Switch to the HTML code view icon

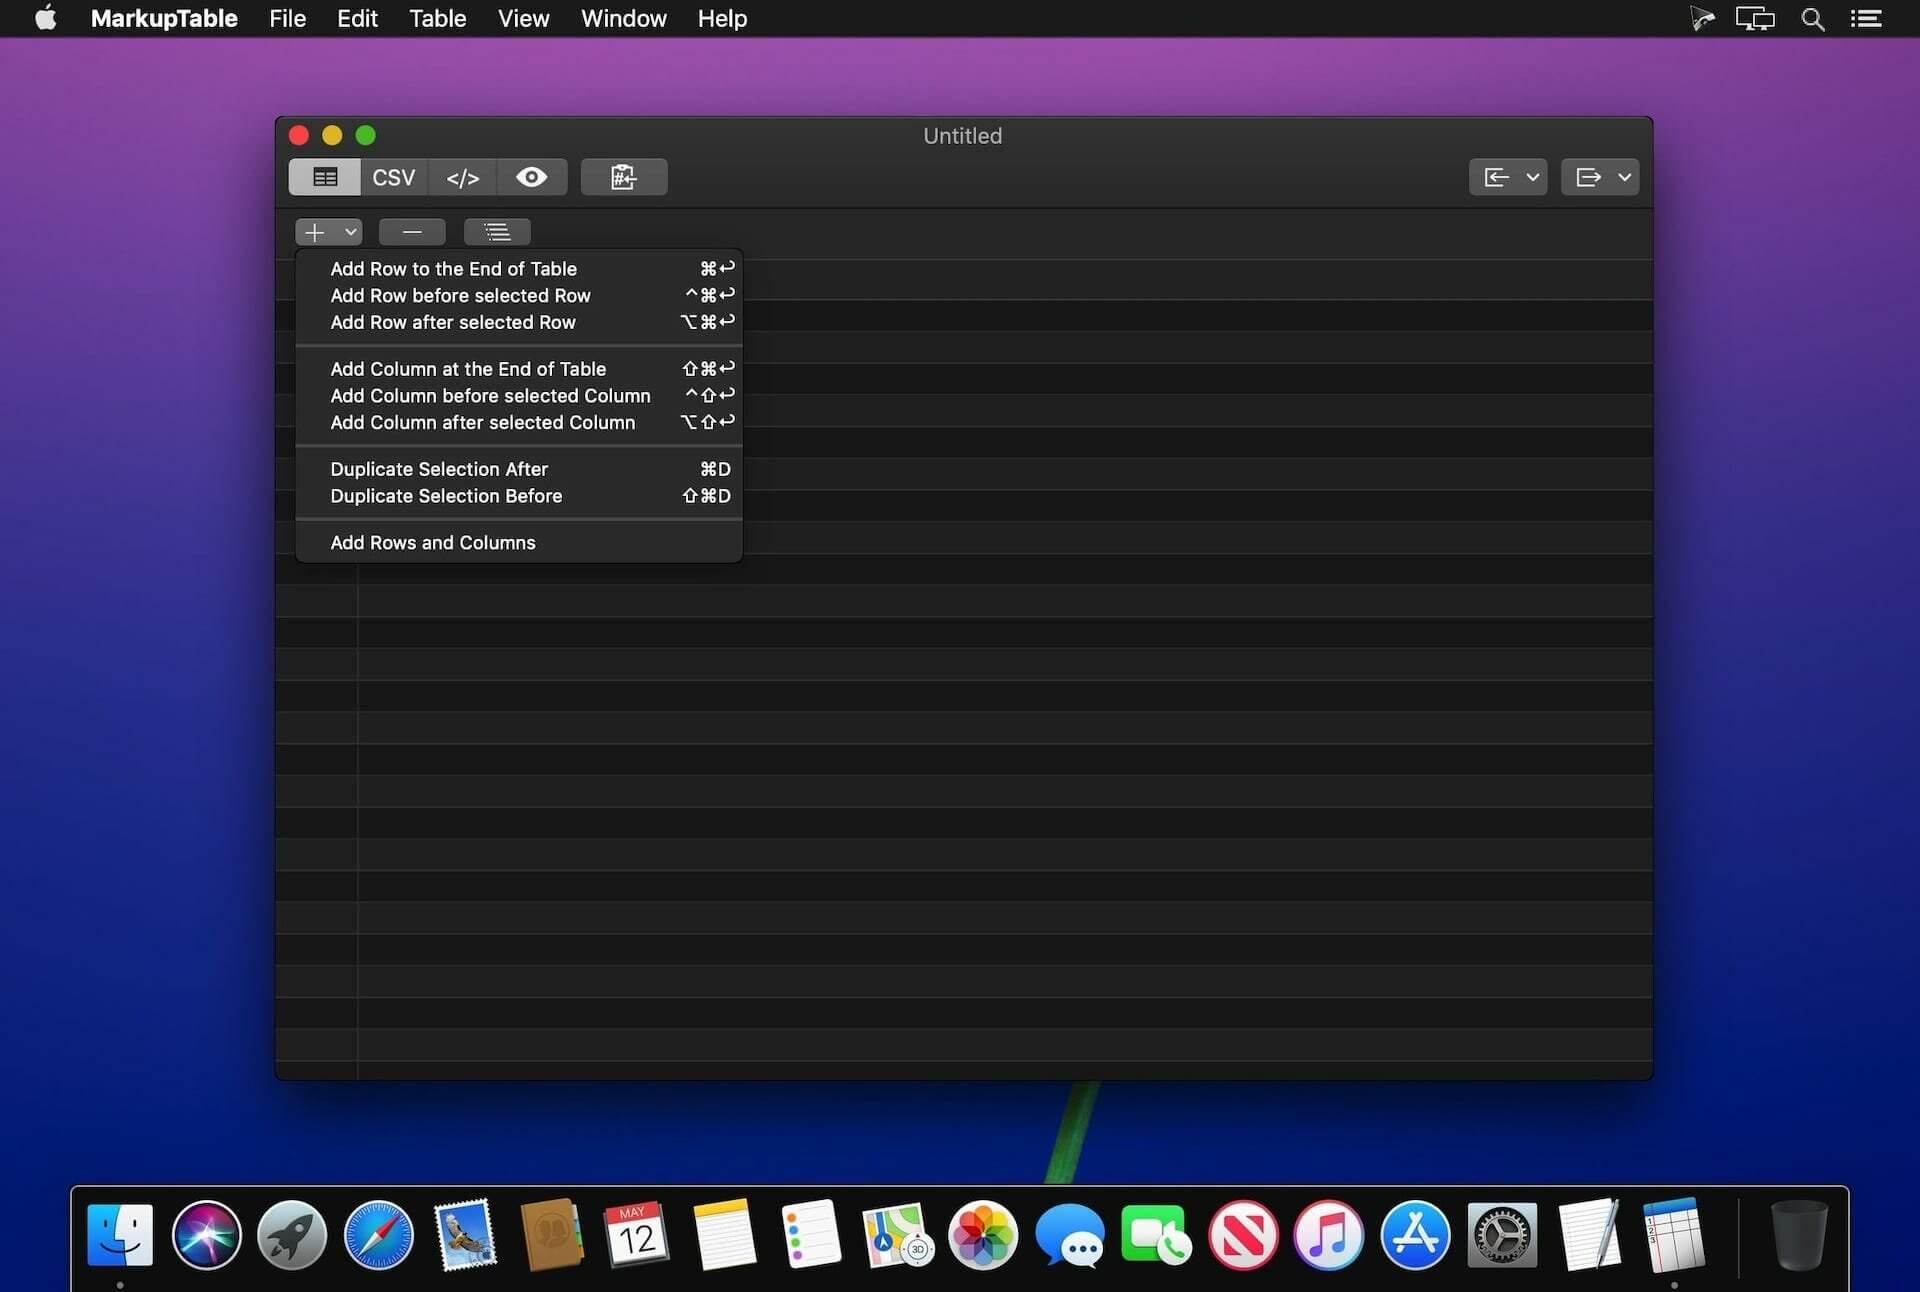pos(462,177)
